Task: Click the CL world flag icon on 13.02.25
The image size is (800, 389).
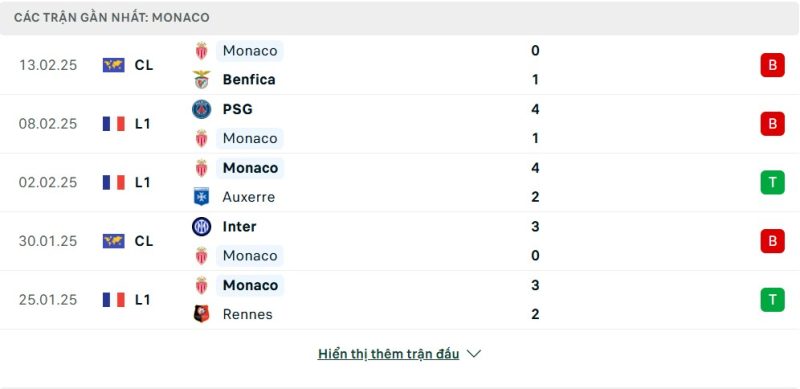Action: pyautogui.click(x=113, y=65)
